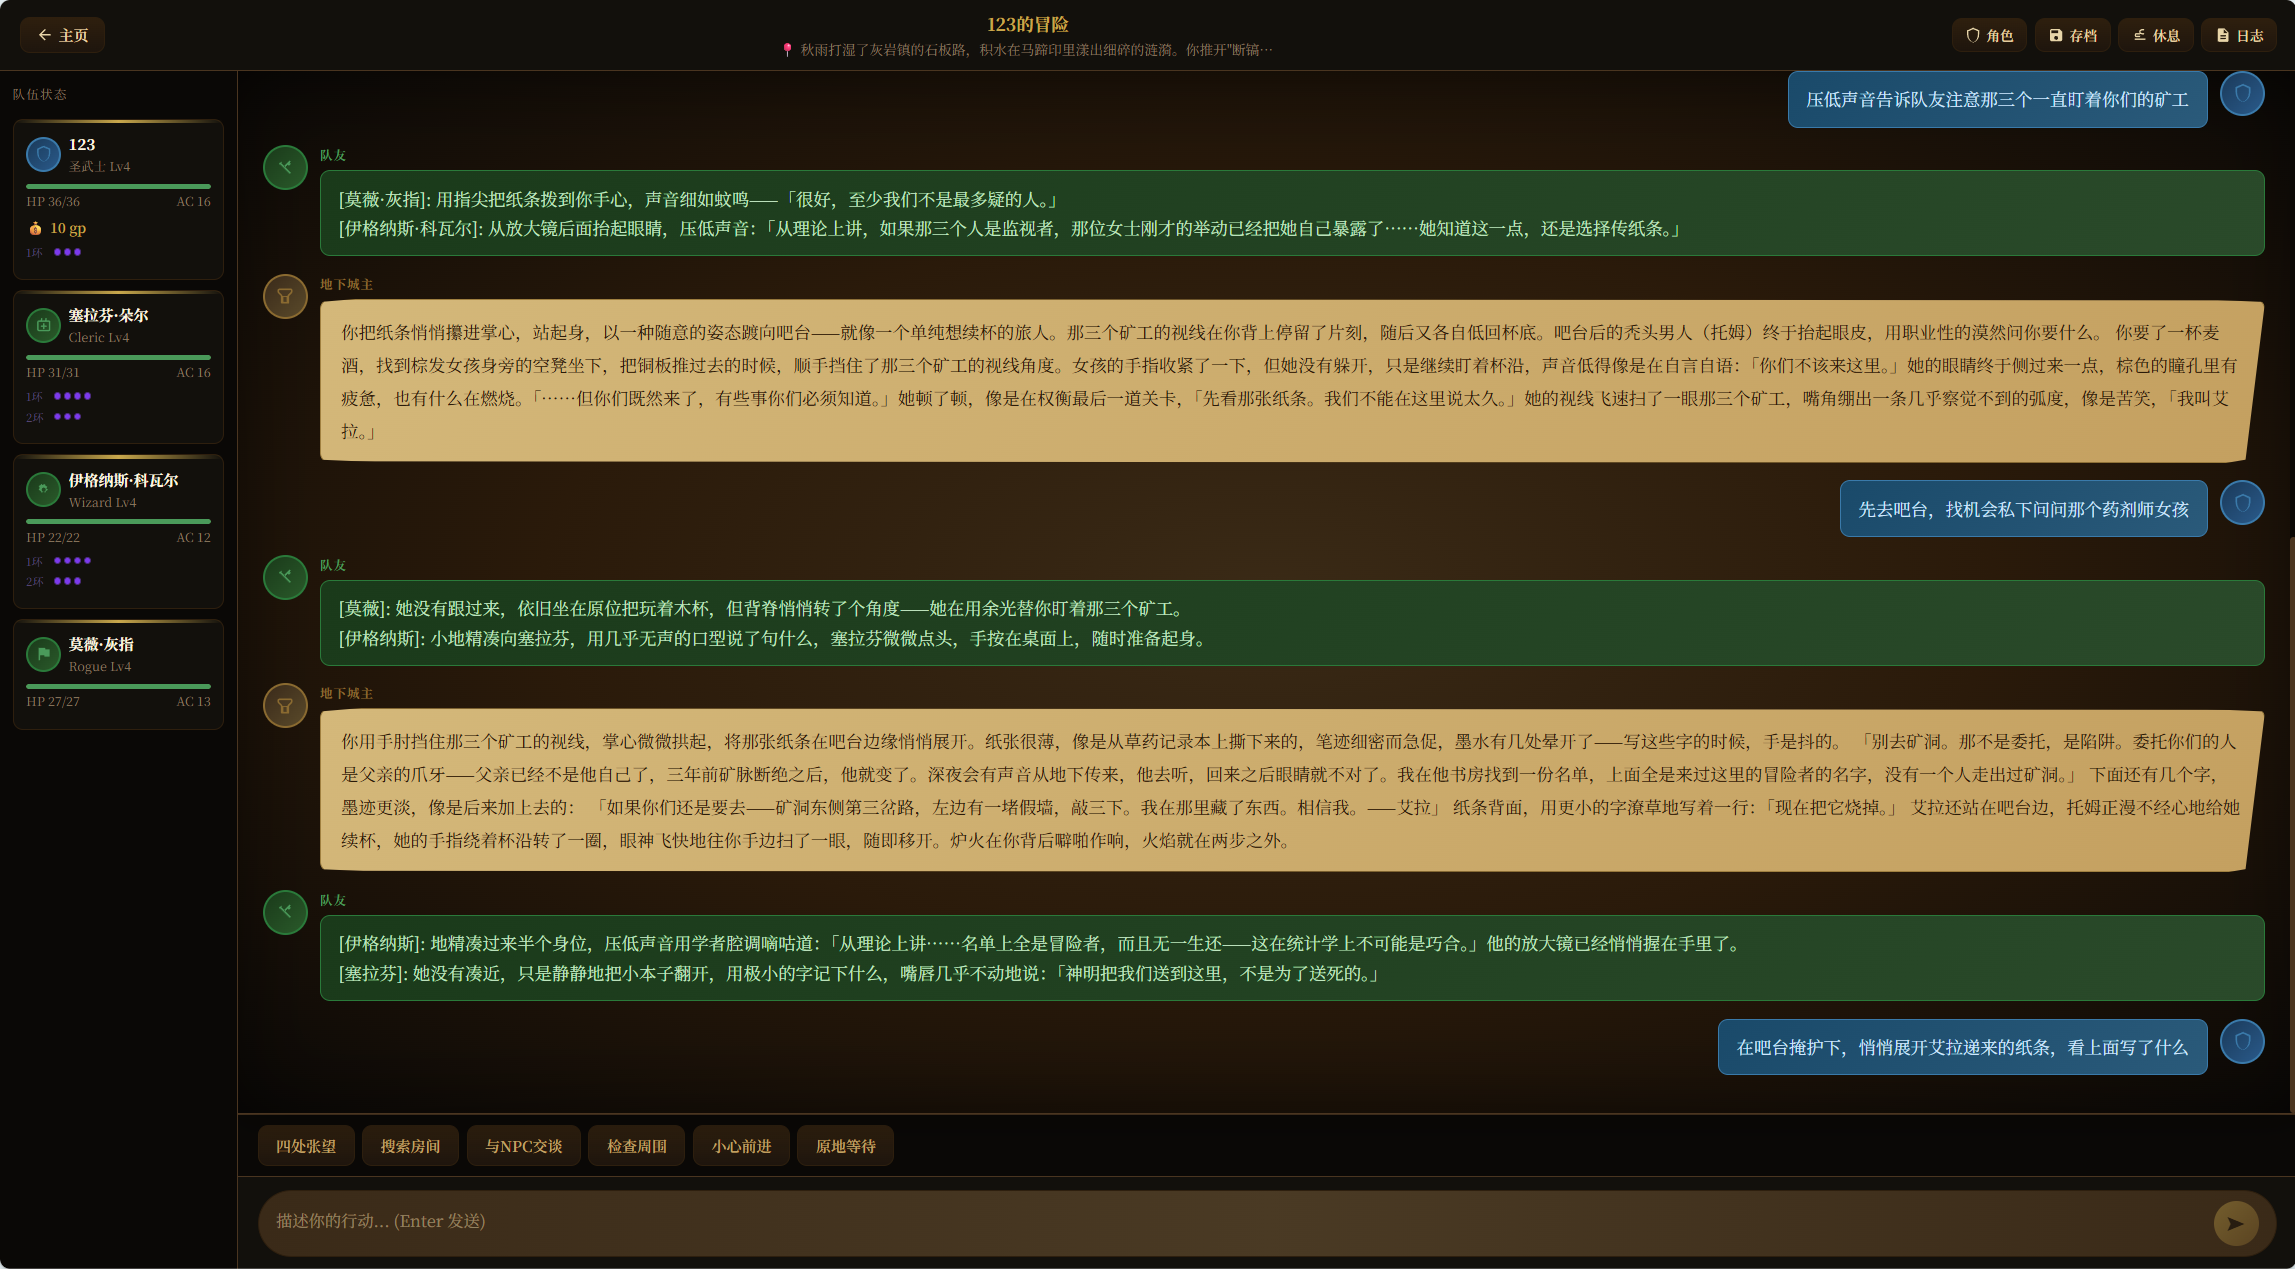
Task: Click the send arrow icon beside input box
Action: (2237, 1221)
